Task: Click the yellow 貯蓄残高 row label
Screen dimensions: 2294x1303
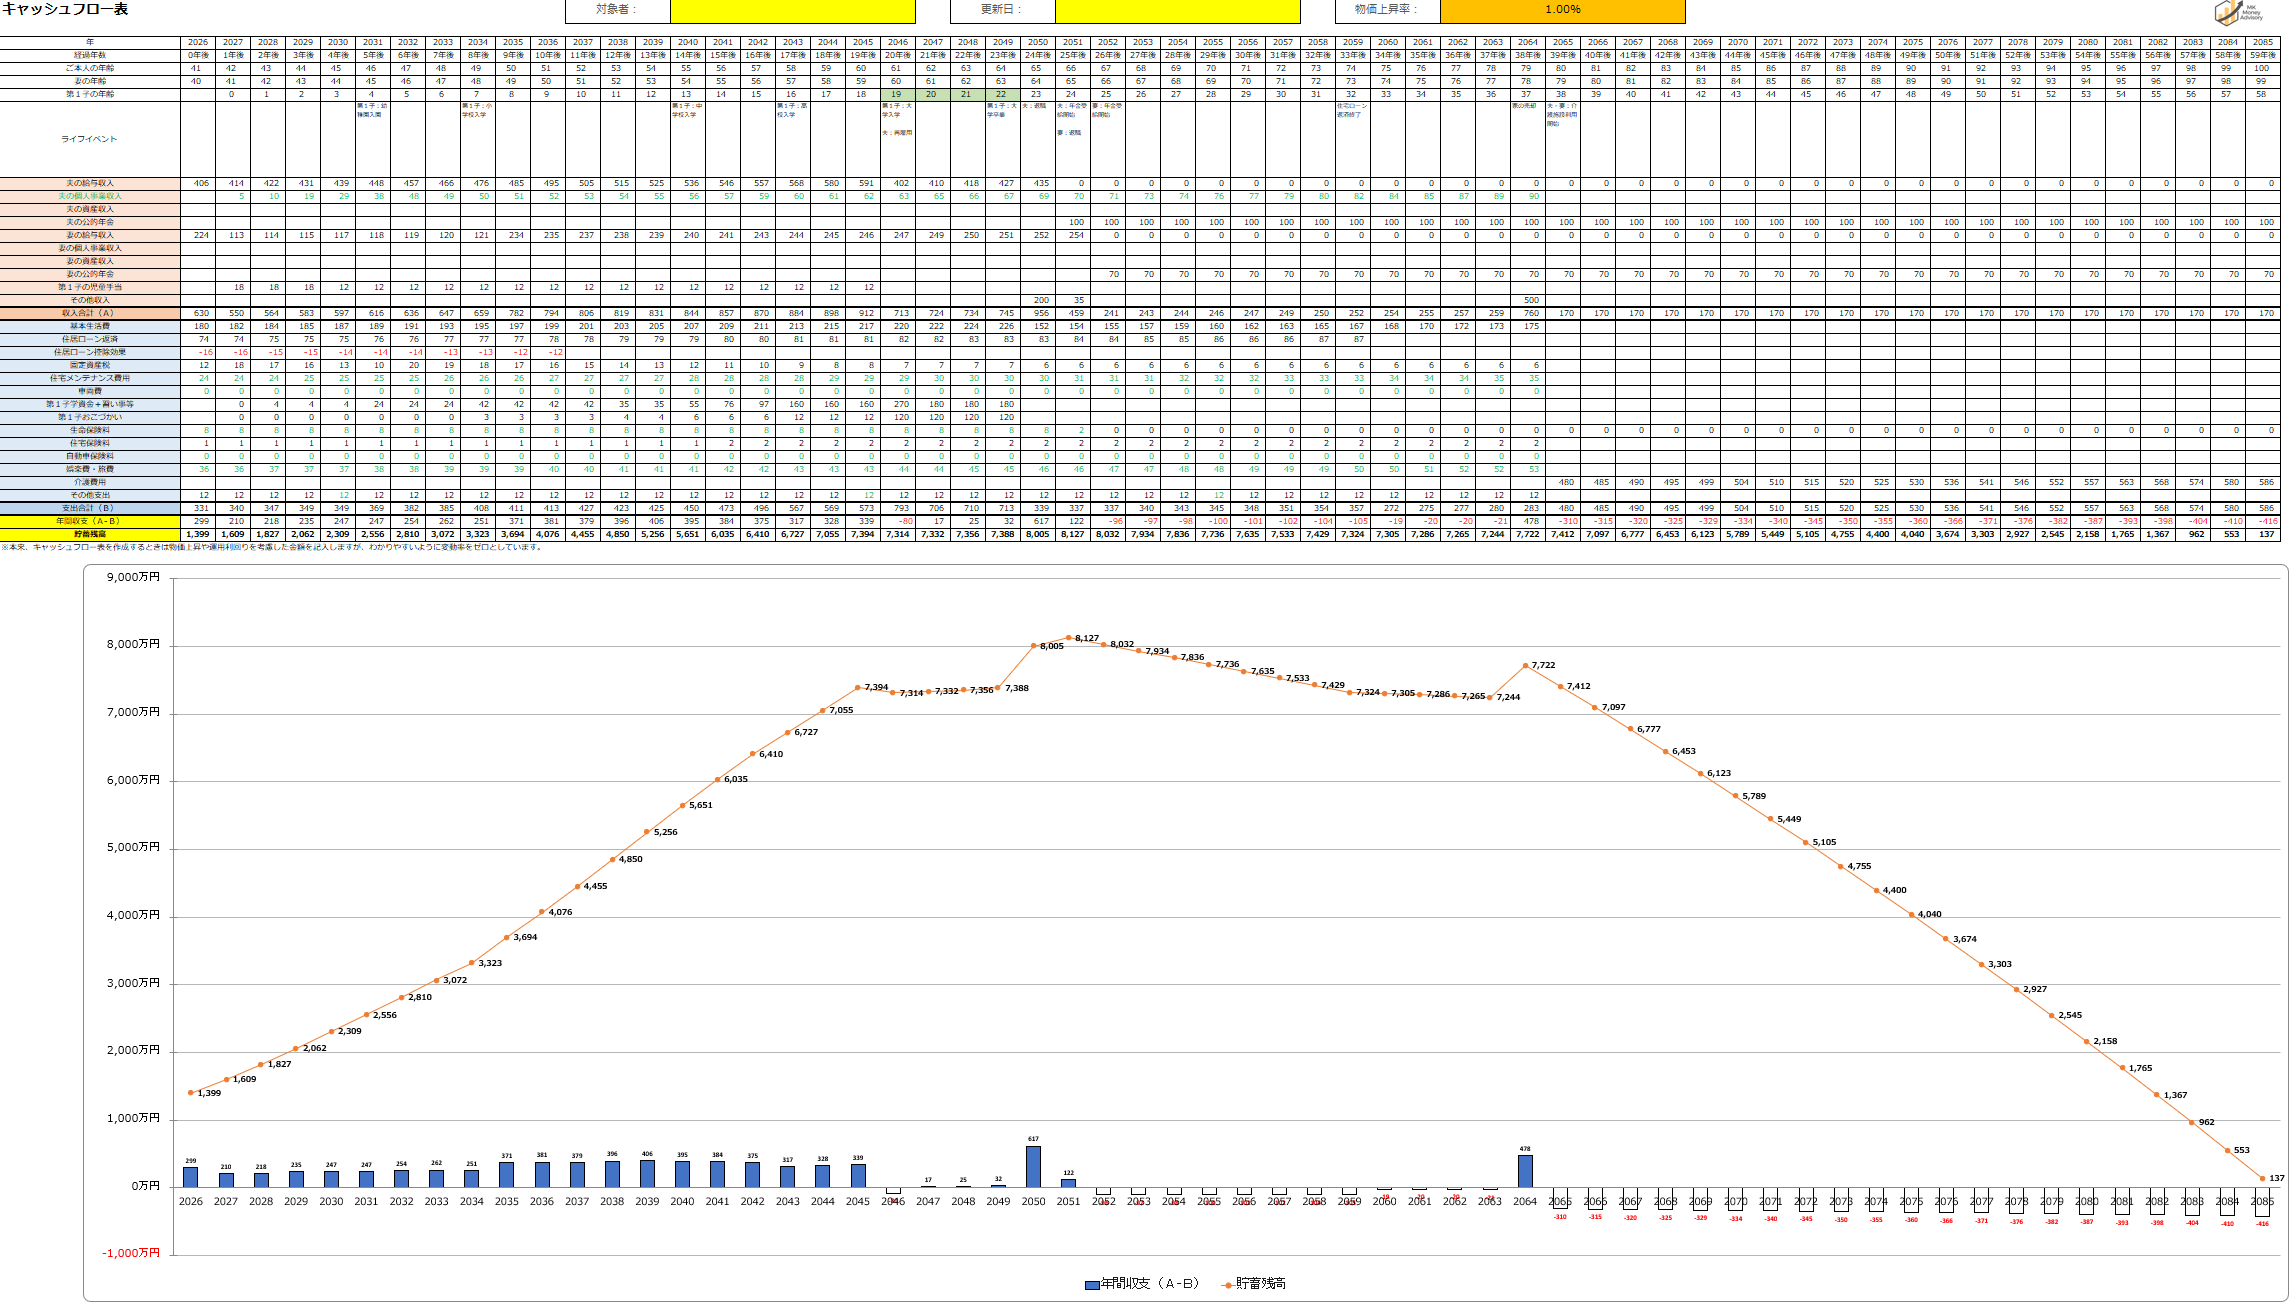Action: point(89,534)
